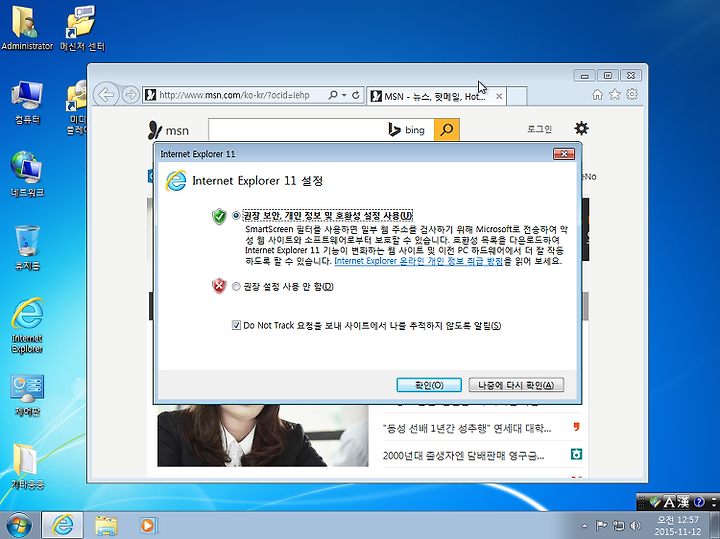Click the woman's photo news thumbnail
The image size is (720, 539).
click(263, 436)
